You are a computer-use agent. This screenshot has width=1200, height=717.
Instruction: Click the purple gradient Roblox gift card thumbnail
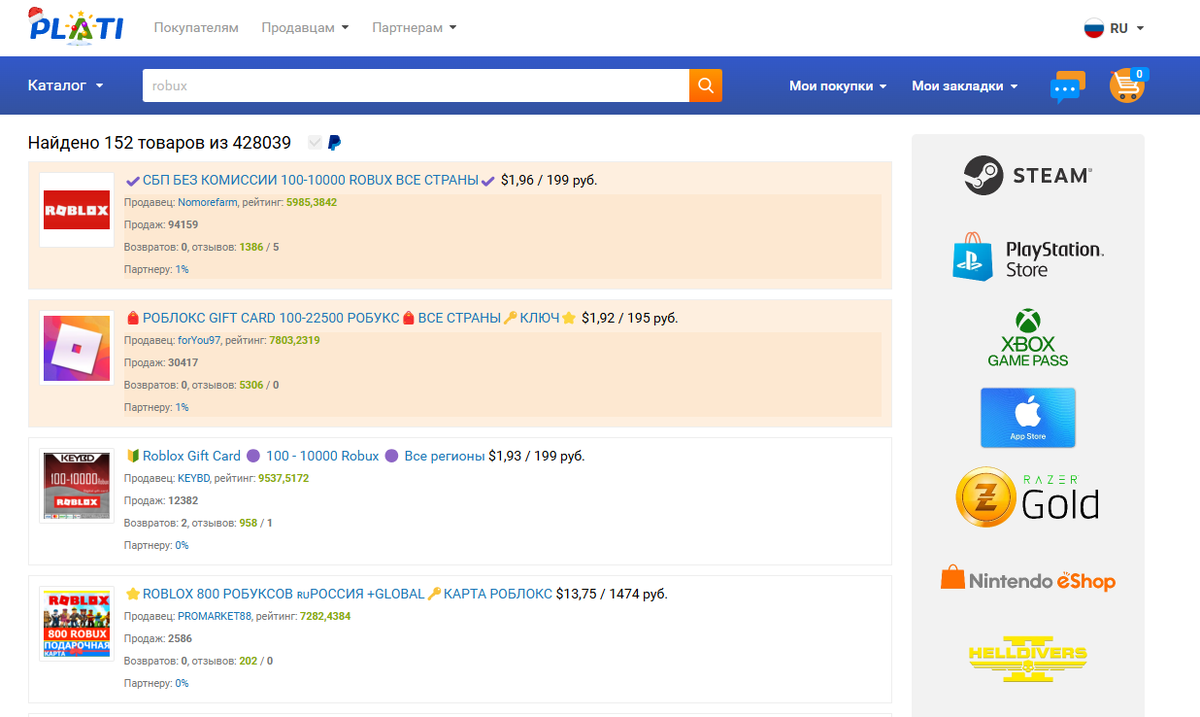77,348
